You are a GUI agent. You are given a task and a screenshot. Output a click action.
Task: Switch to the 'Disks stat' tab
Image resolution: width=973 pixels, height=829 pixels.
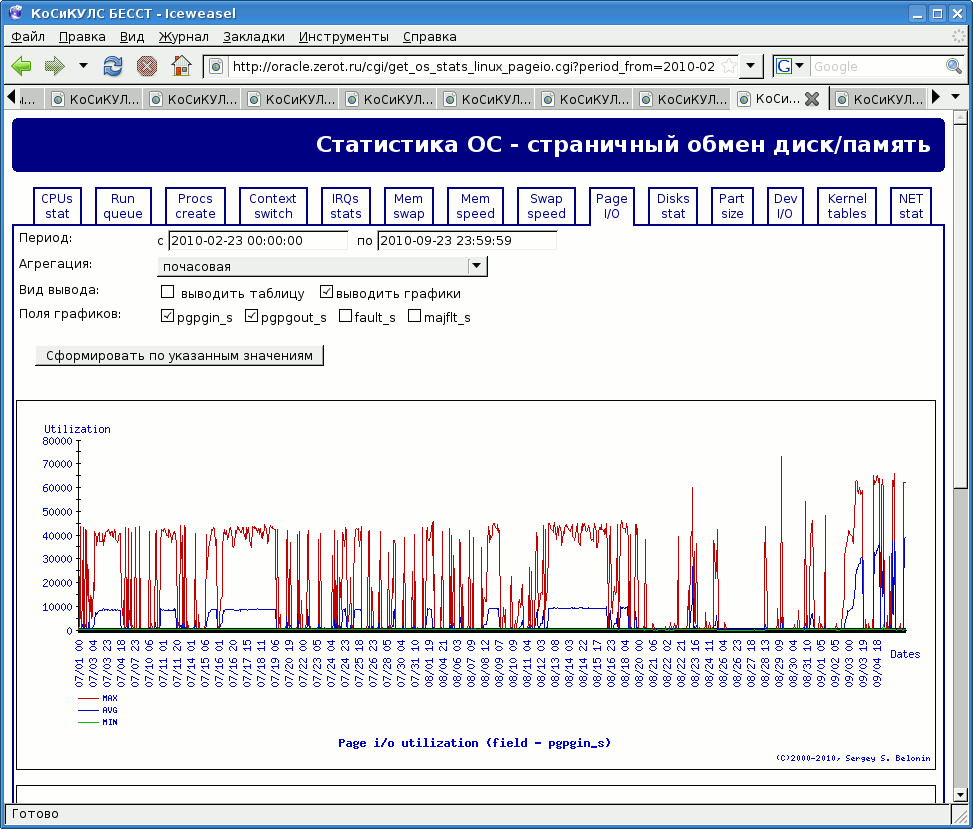pyautogui.click(x=673, y=206)
